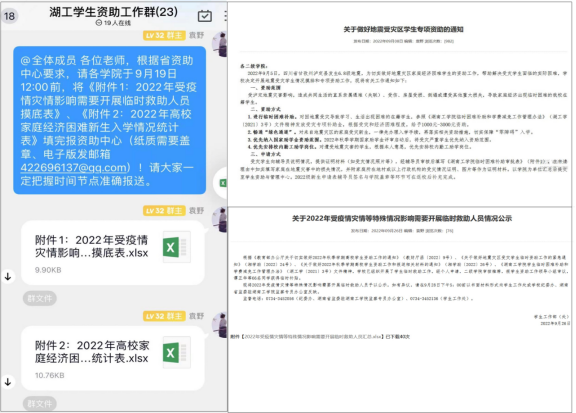Open 袁野's avatar next to 附件2 message
This screenshot has width=576, height=413.
coord(221,325)
